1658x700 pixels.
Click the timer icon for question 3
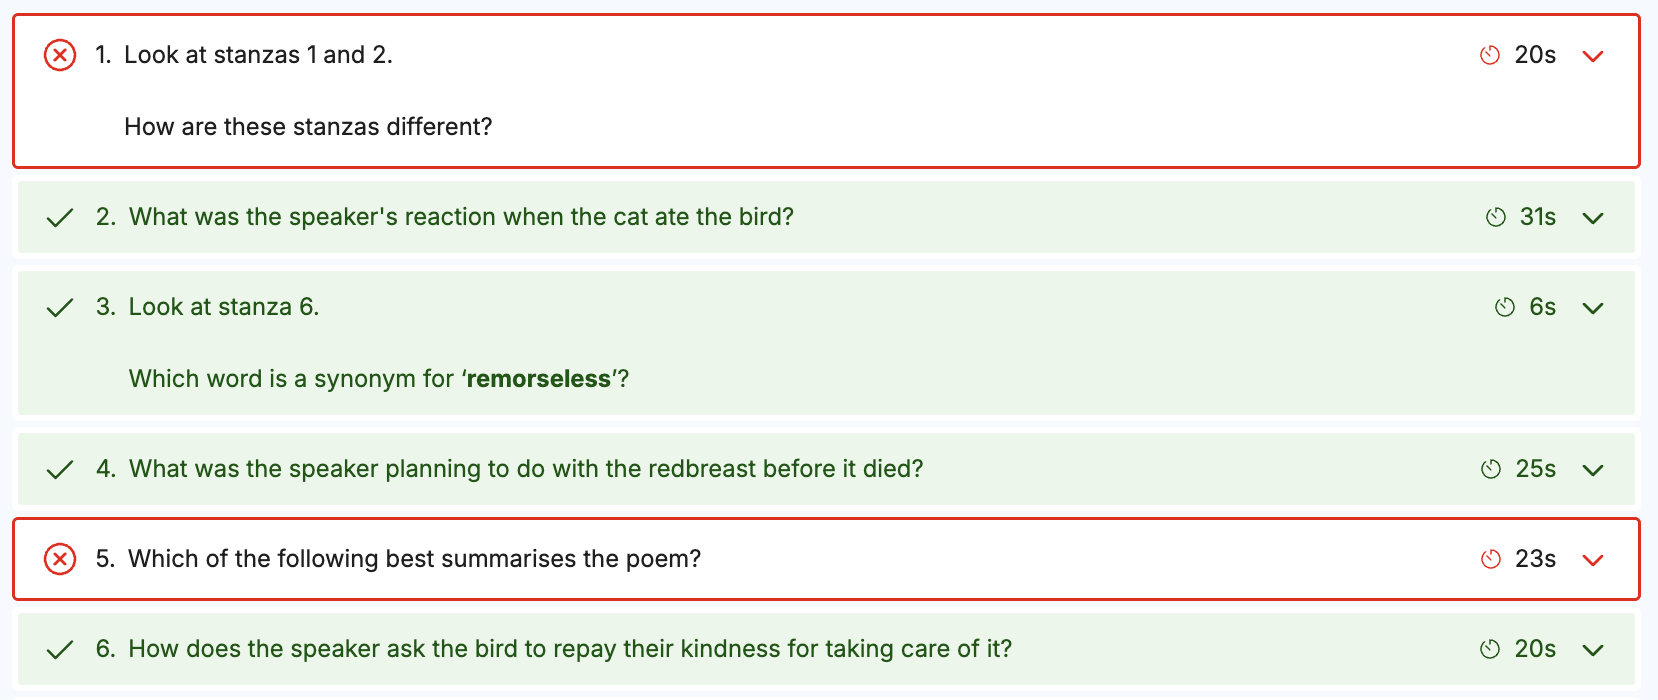click(1505, 307)
